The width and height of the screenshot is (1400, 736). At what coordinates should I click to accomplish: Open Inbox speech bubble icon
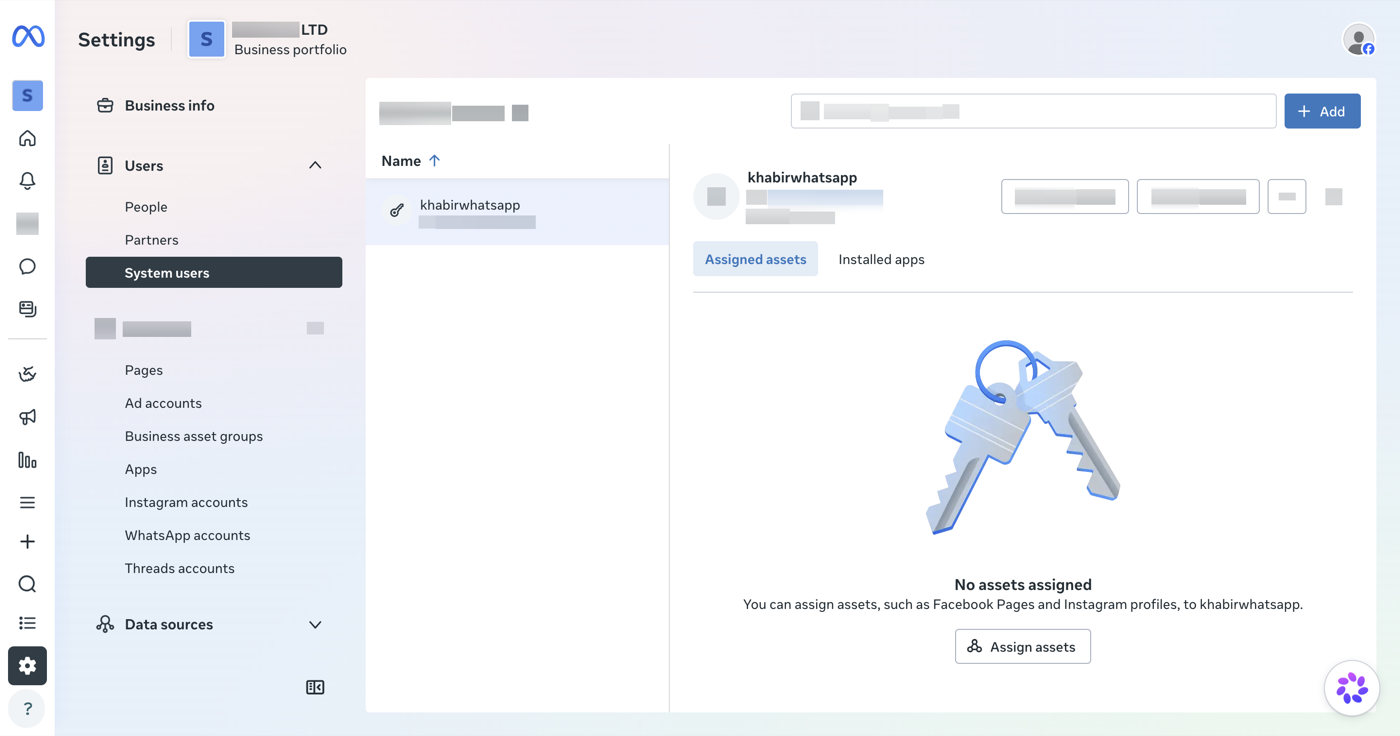[28, 267]
